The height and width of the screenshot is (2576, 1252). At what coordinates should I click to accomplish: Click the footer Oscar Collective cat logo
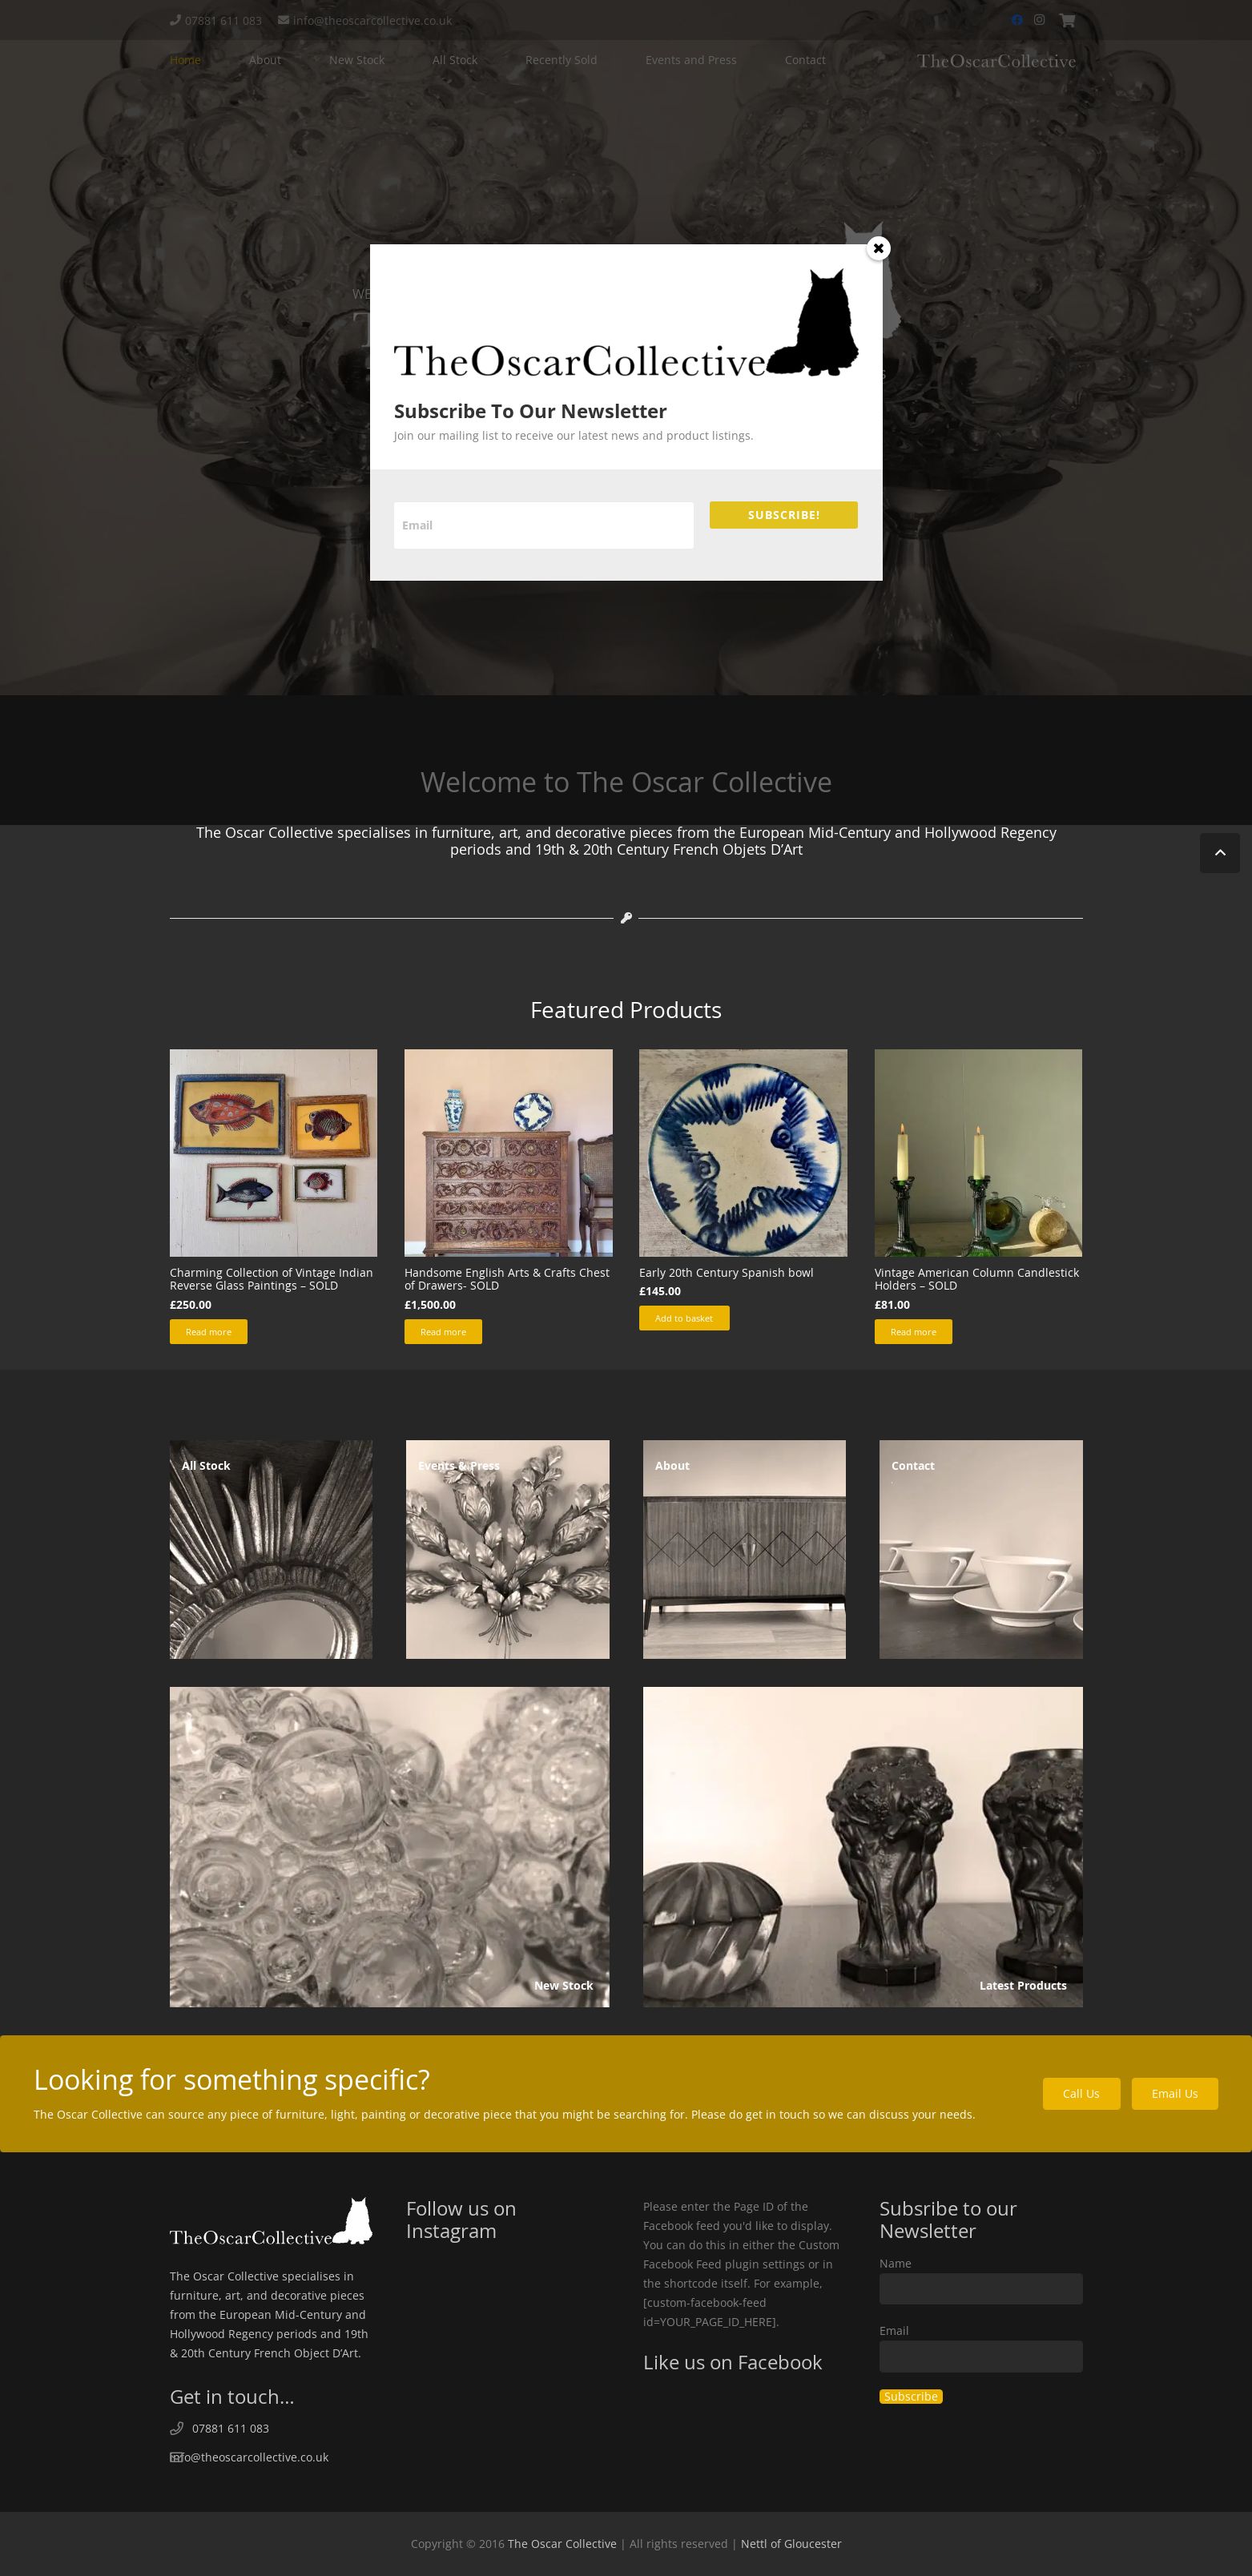[270, 2221]
